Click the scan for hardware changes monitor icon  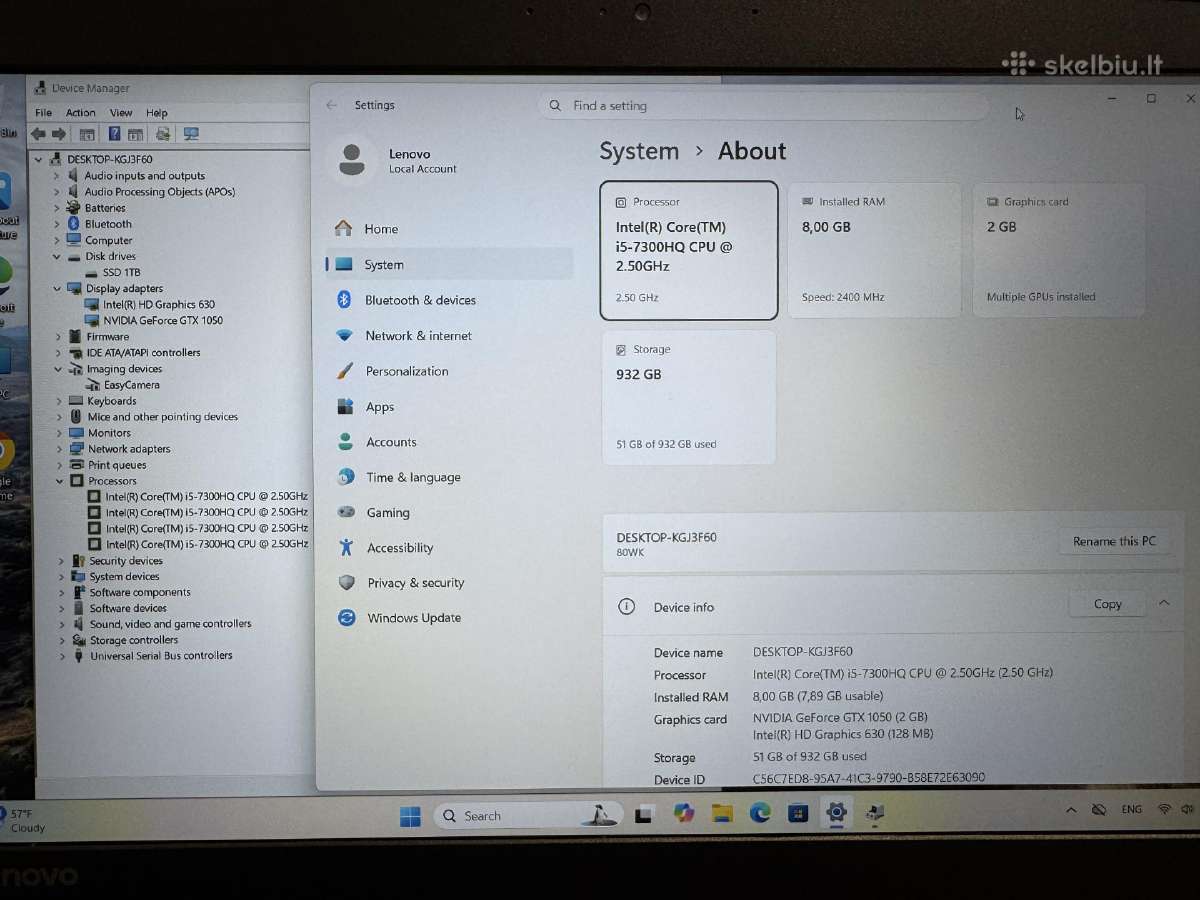(x=192, y=134)
